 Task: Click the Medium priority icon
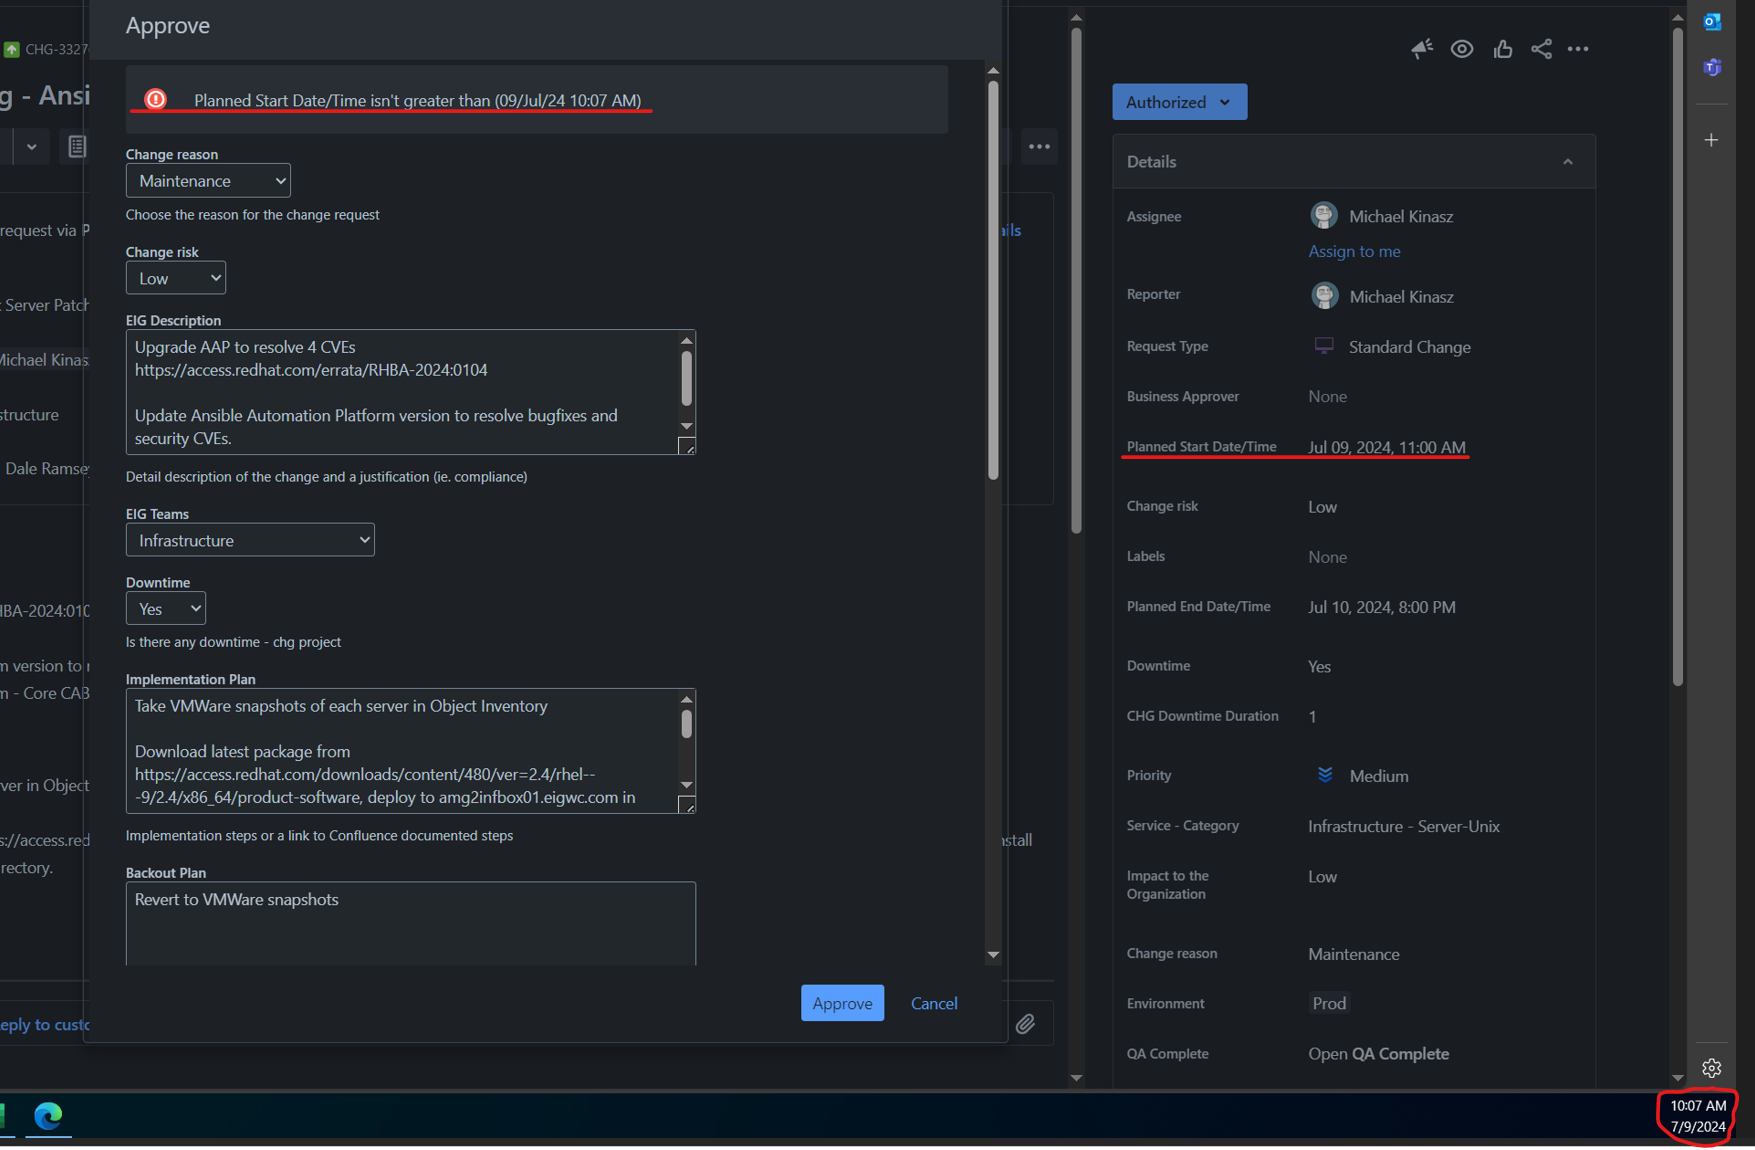(x=1325, y=775)
